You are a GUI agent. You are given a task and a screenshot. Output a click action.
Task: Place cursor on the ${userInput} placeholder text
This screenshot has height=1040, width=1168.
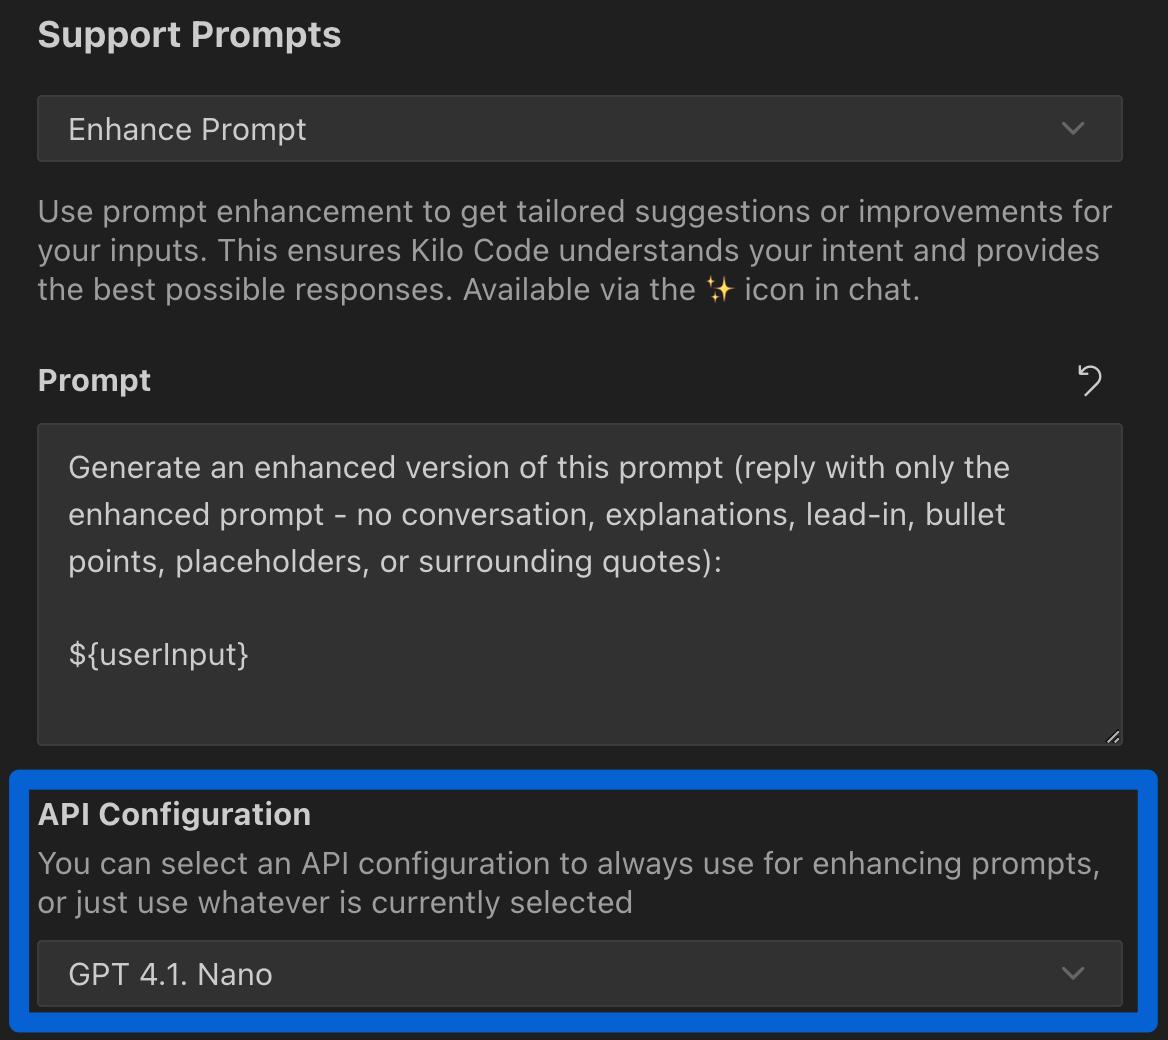click(157, 654)
